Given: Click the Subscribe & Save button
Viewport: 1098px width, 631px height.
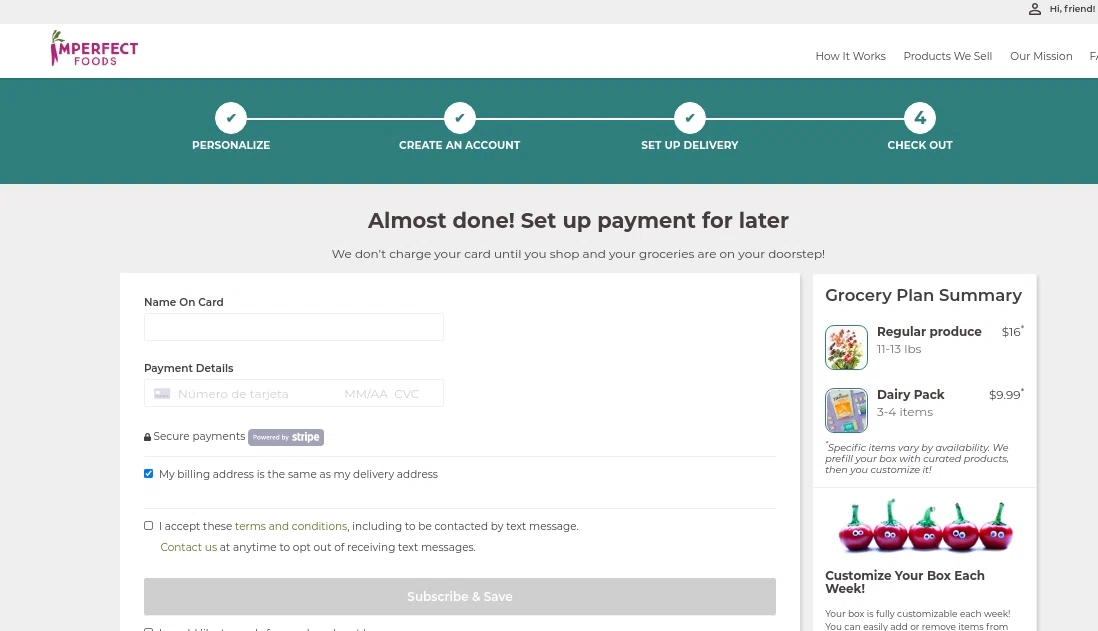Looking at the screenshot, I should [459, 597].
